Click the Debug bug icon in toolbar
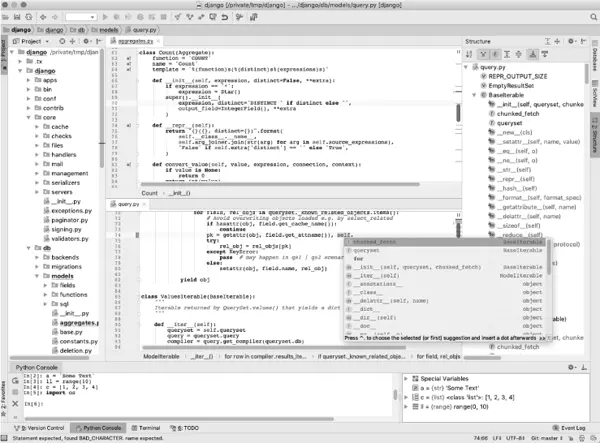 [116, 17]
